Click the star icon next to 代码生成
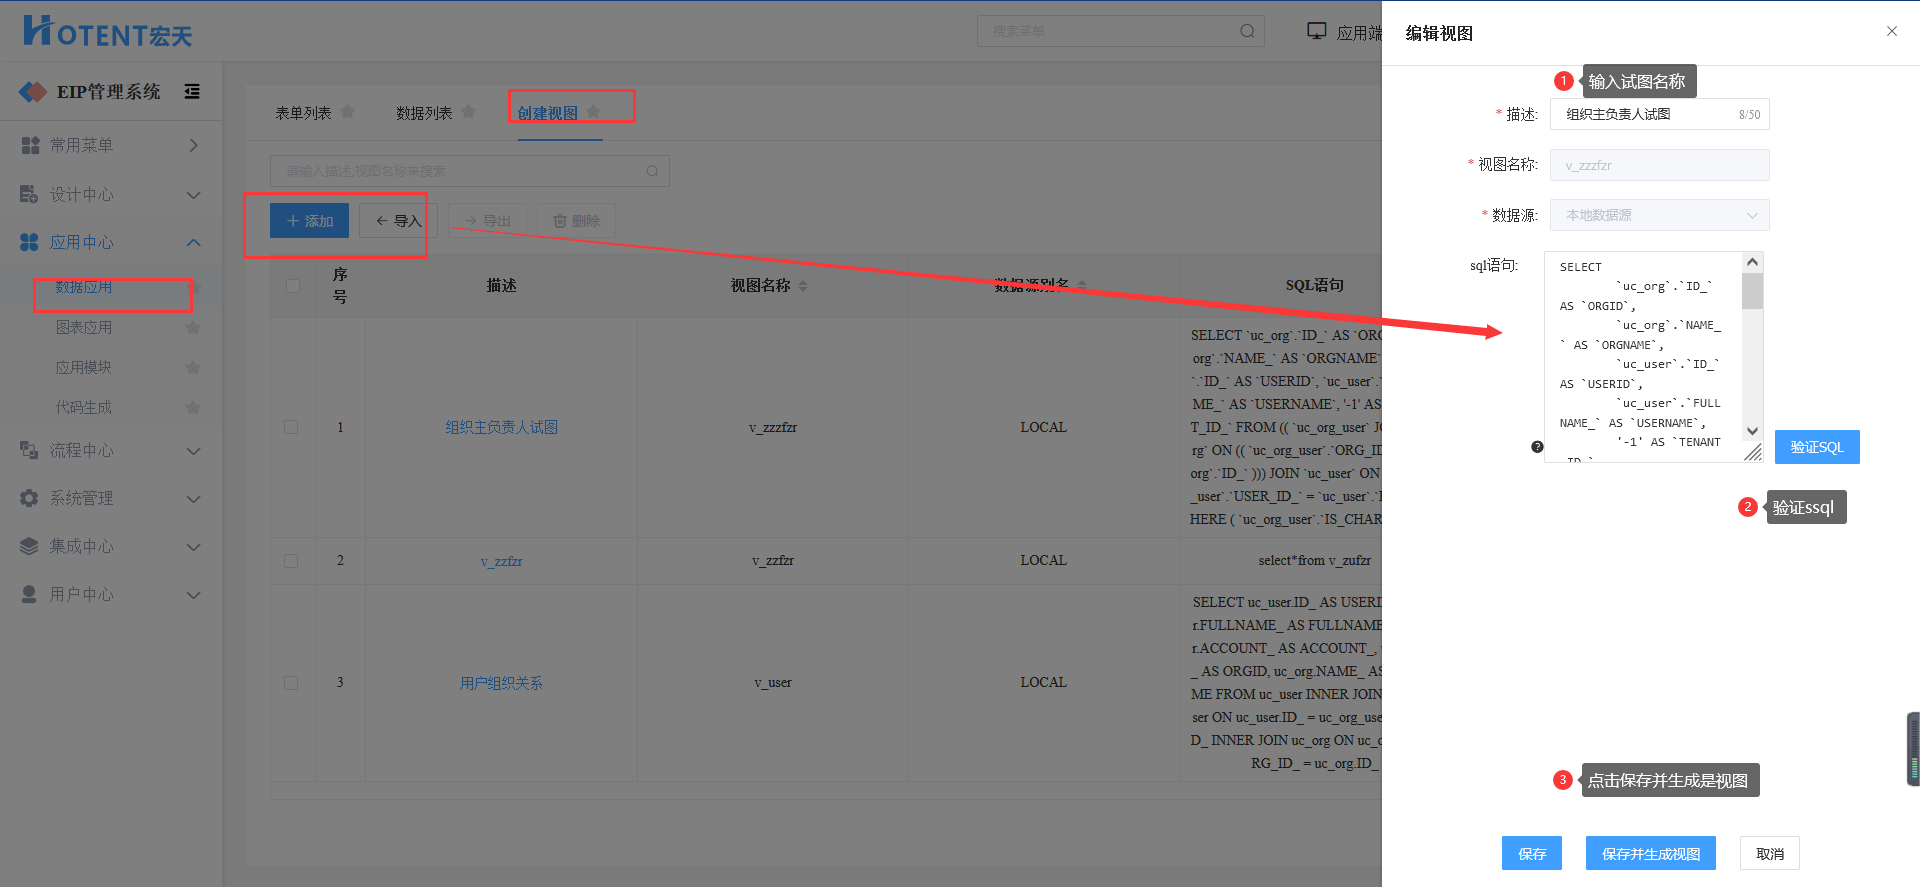The height and width of the screenshot is (887, 1920). pos(193,407)
